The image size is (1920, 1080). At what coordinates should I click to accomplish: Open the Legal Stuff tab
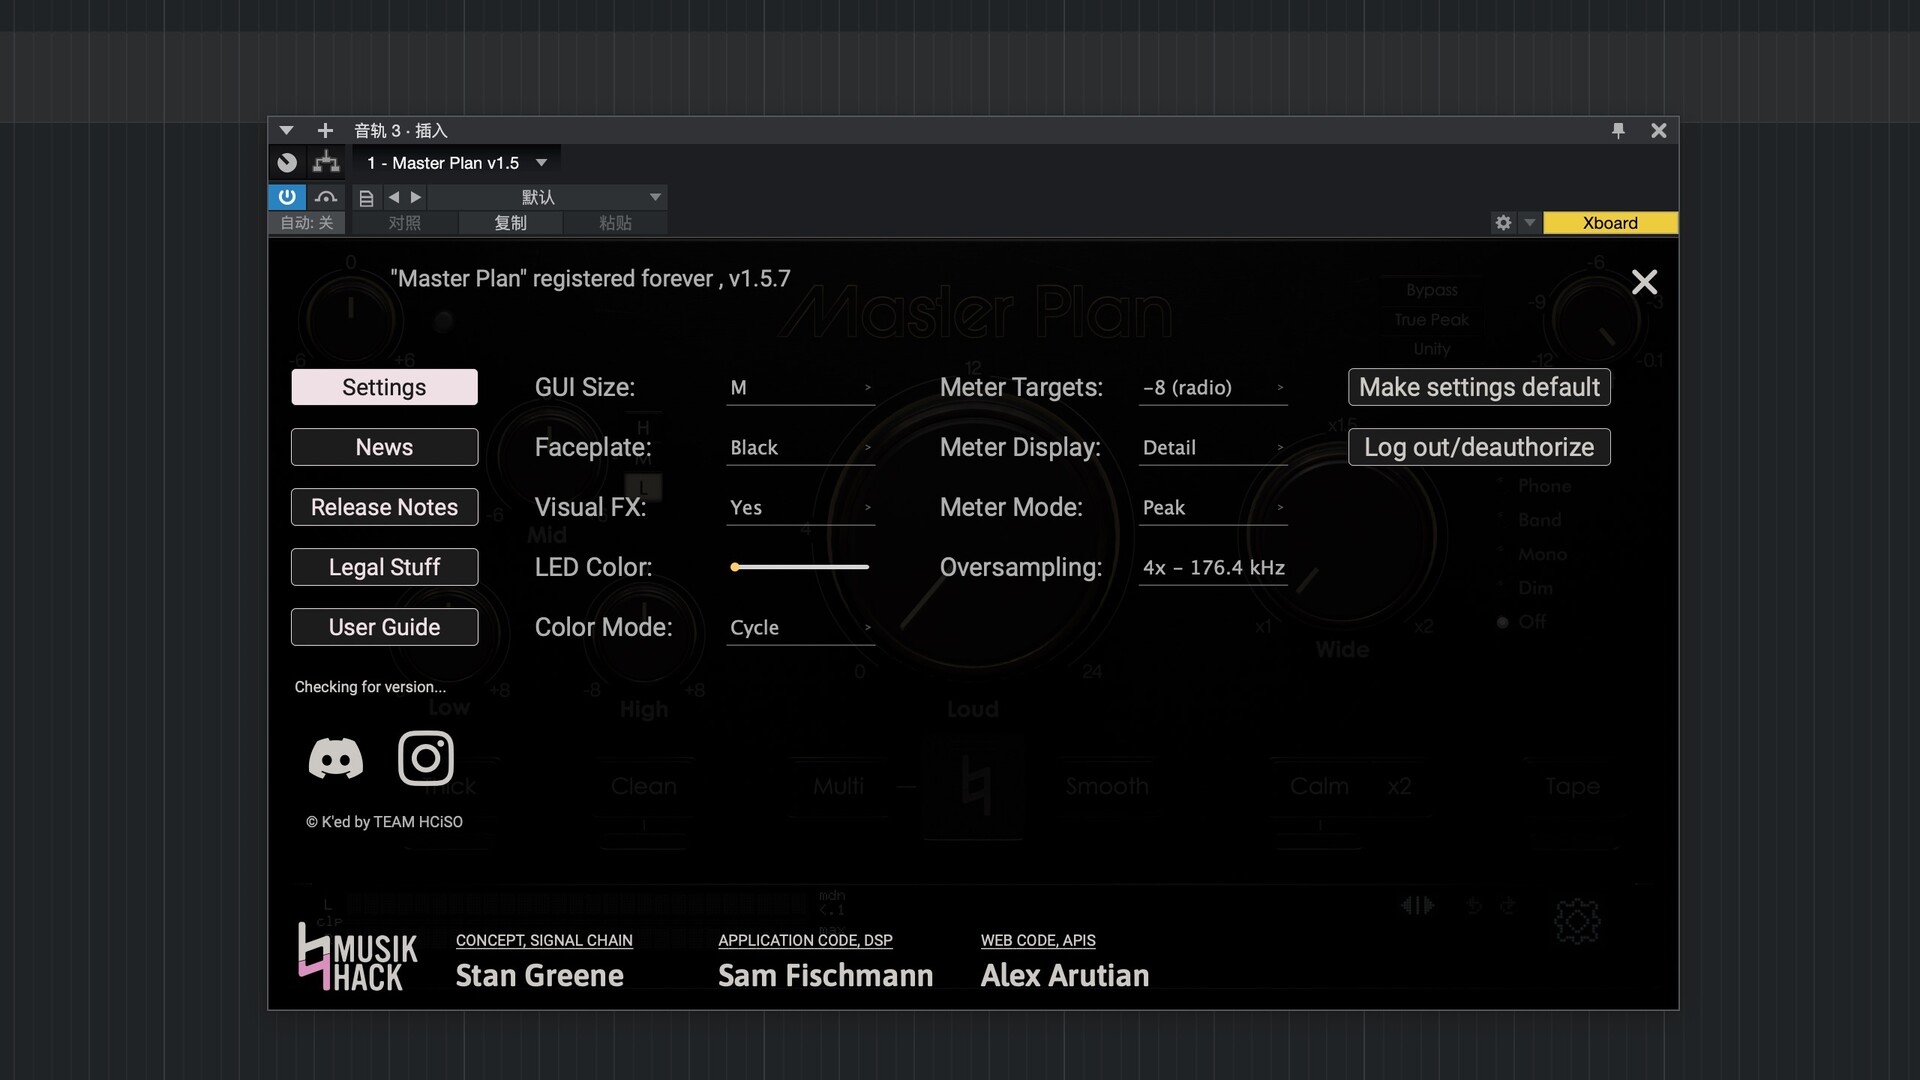coord(384,567)
